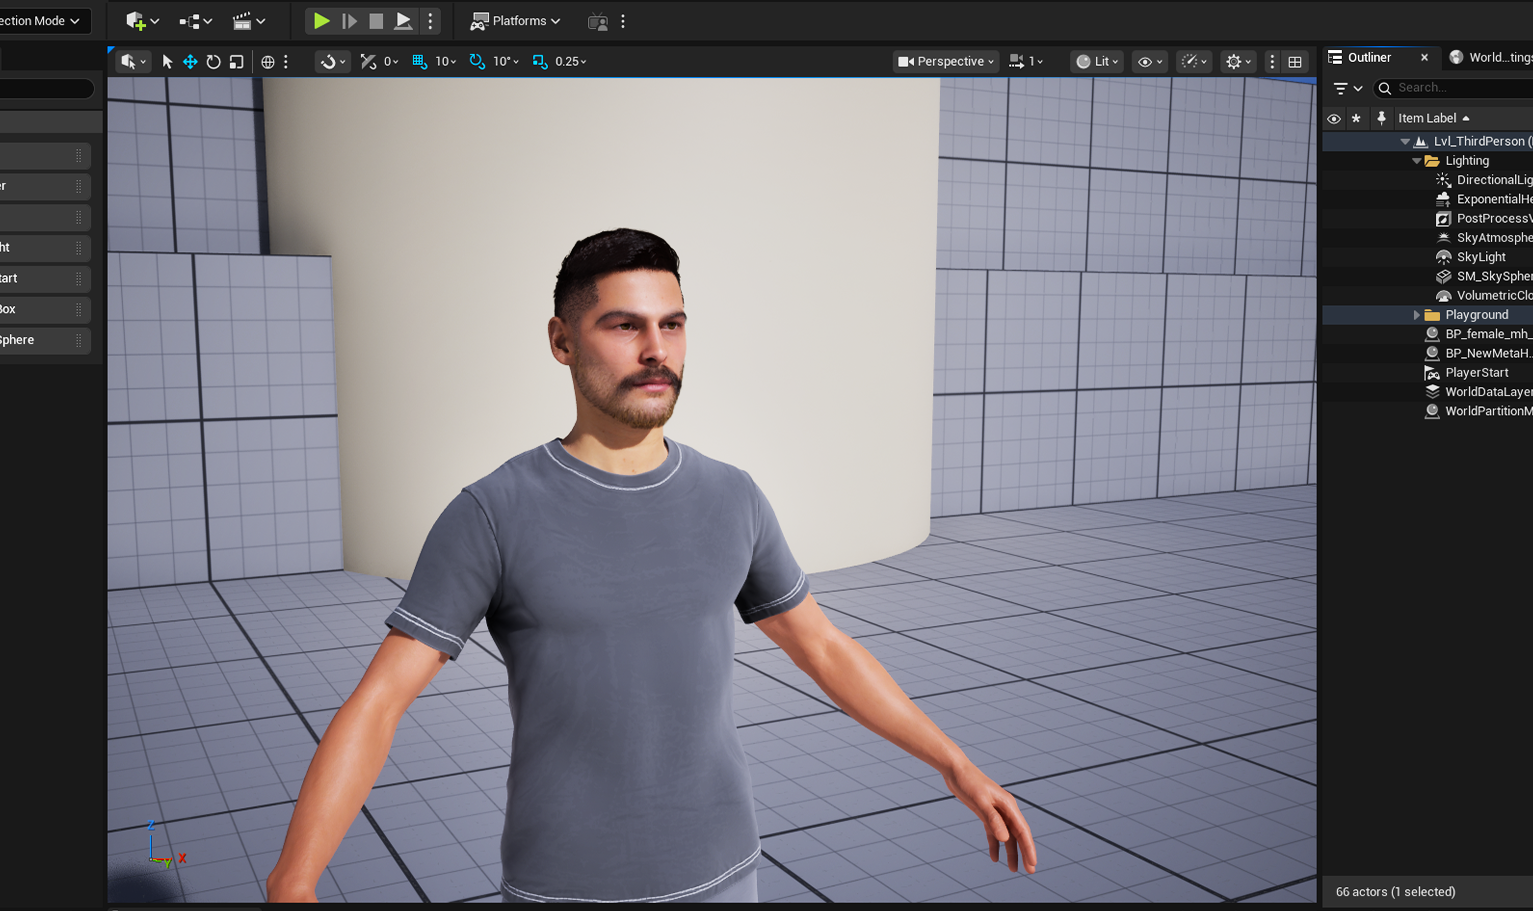Open the quick add content menu

coord(142,21)
